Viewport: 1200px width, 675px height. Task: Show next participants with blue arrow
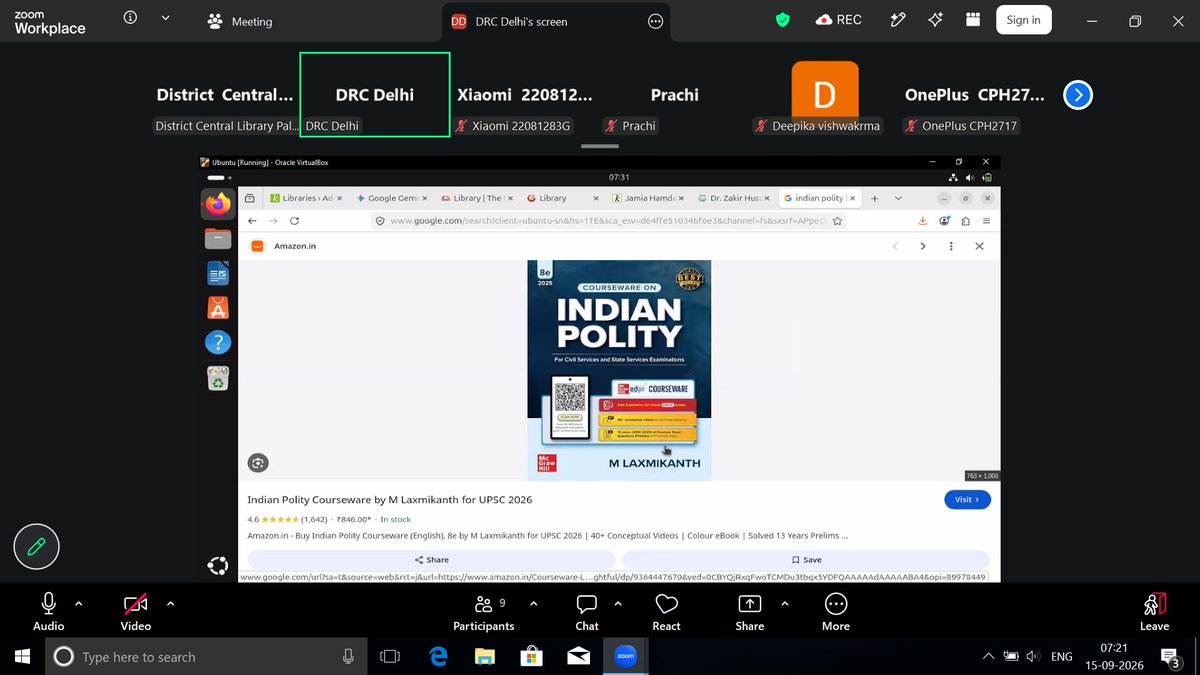(1077, 95)
